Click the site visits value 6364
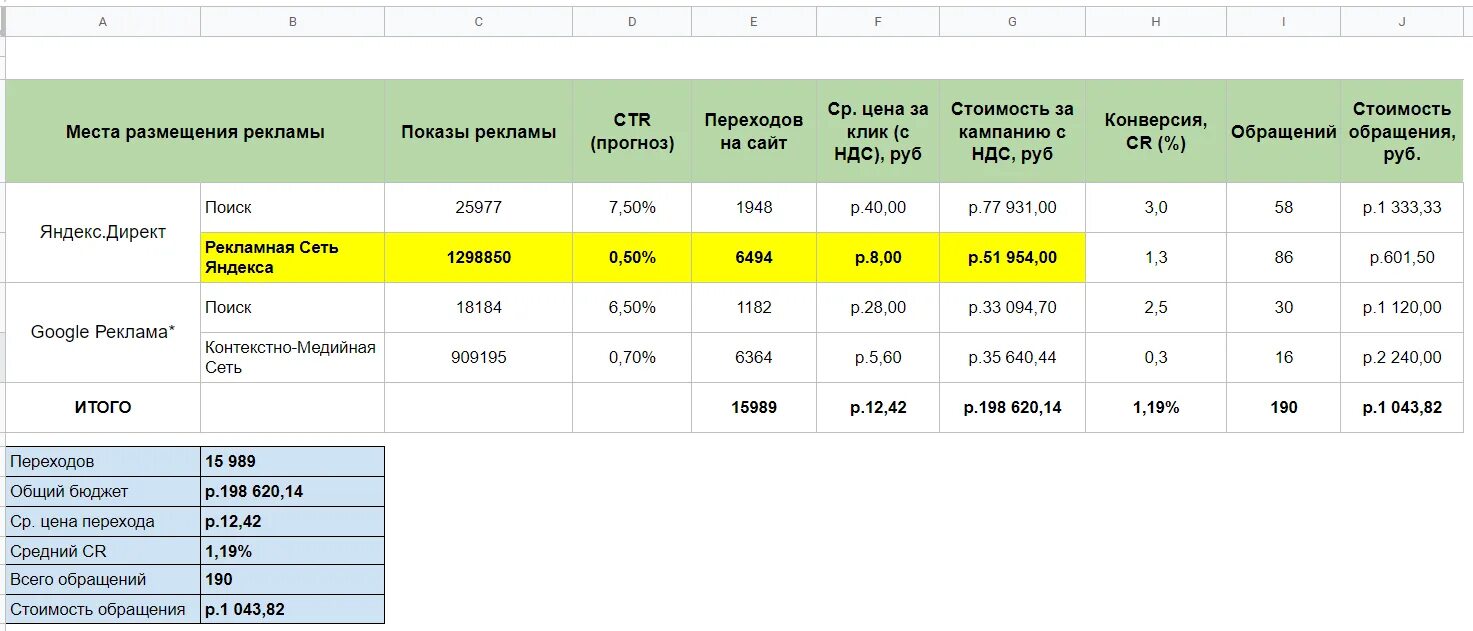Screen dimensions: 1473x631 click(x=754, y=357)
